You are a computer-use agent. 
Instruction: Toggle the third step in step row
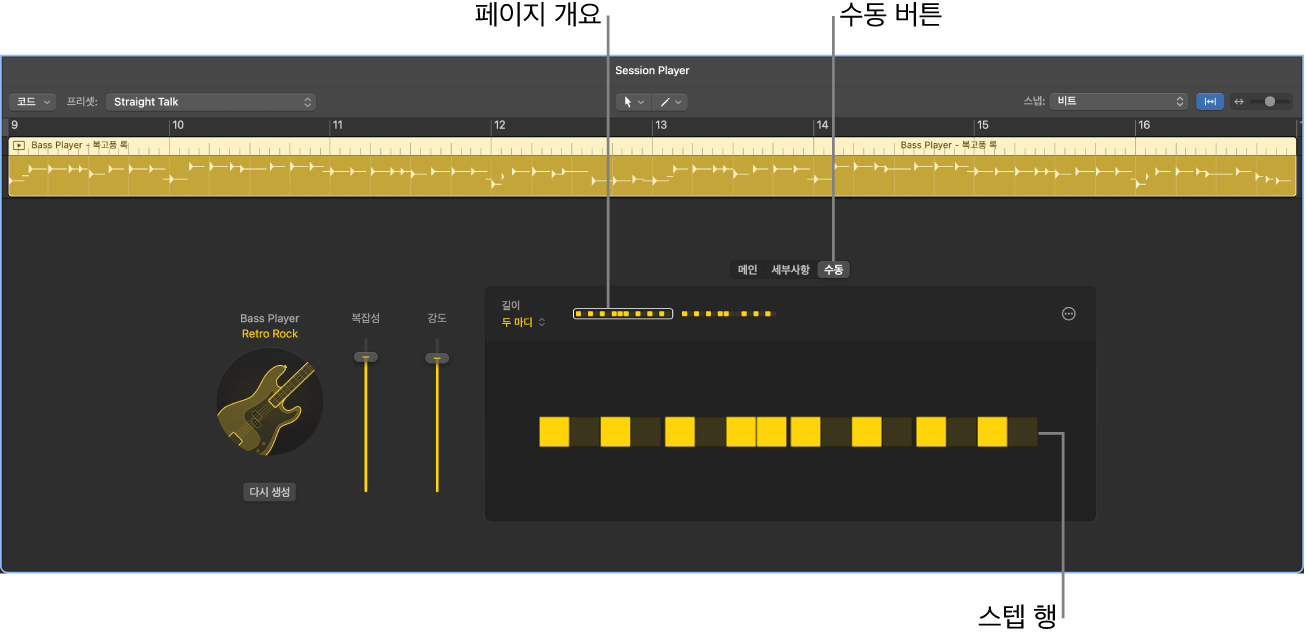[616, 432]
